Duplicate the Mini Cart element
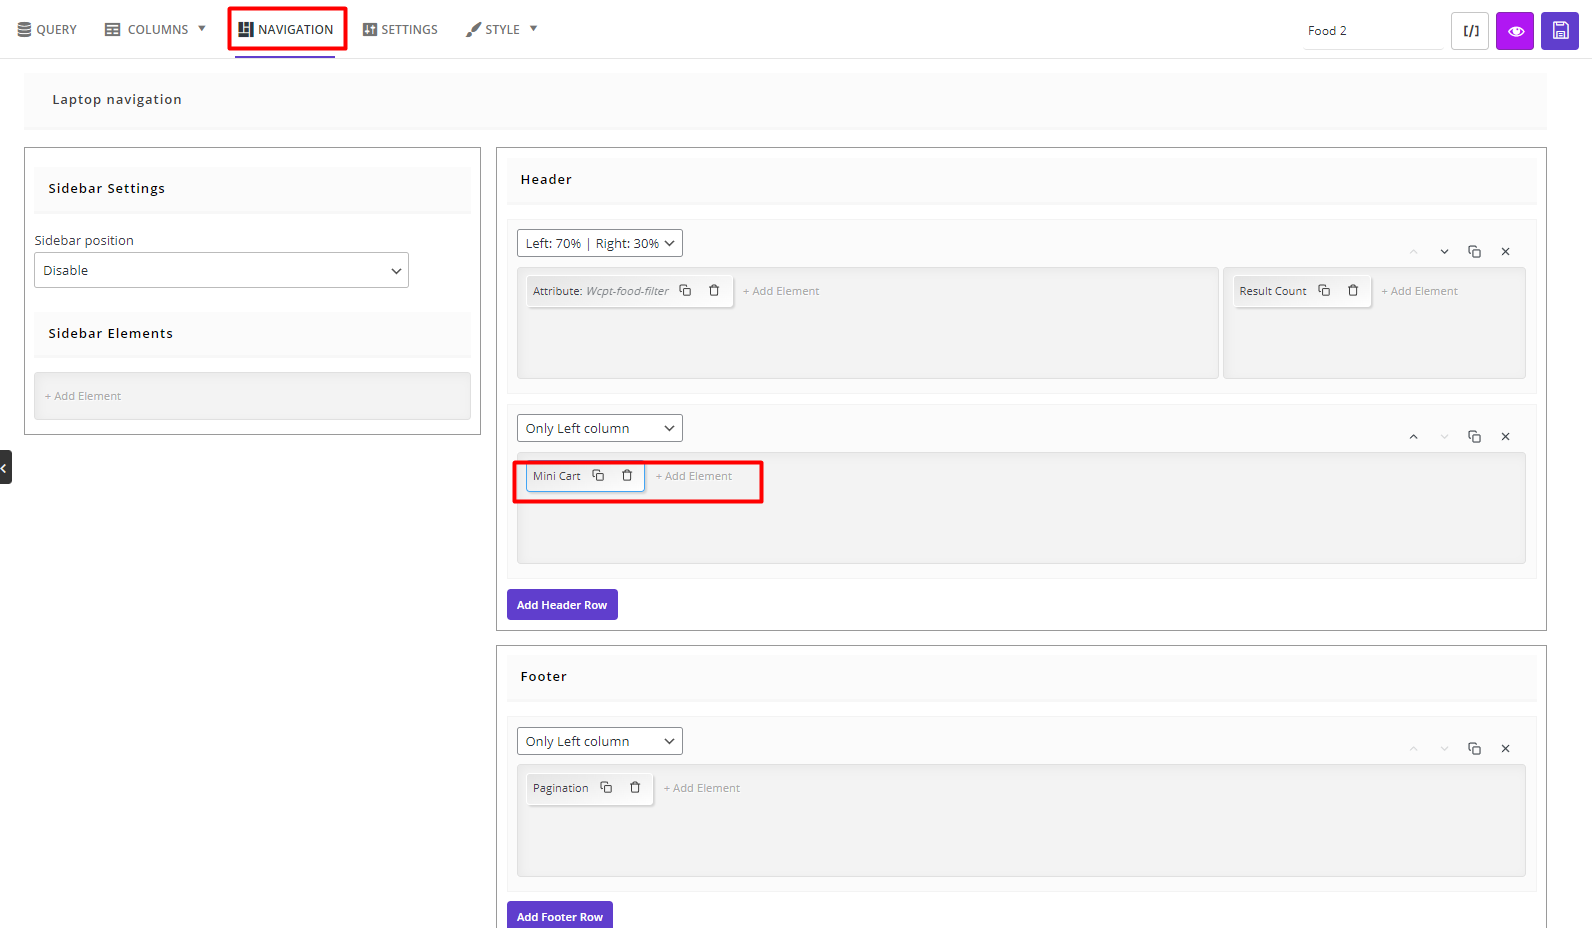The height and width of the screenshot is (928, 1592). [598, 476]
